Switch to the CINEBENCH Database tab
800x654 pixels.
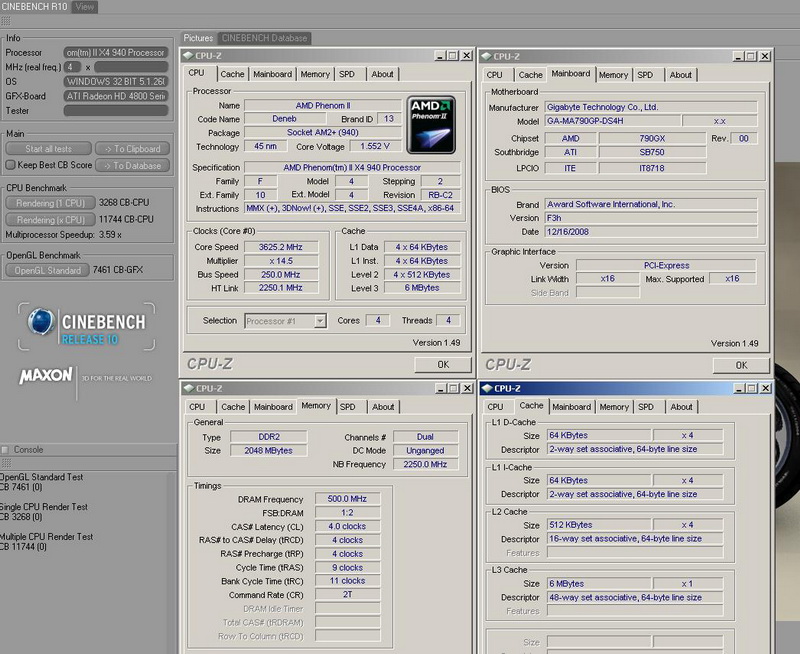(x=264, y=38)
